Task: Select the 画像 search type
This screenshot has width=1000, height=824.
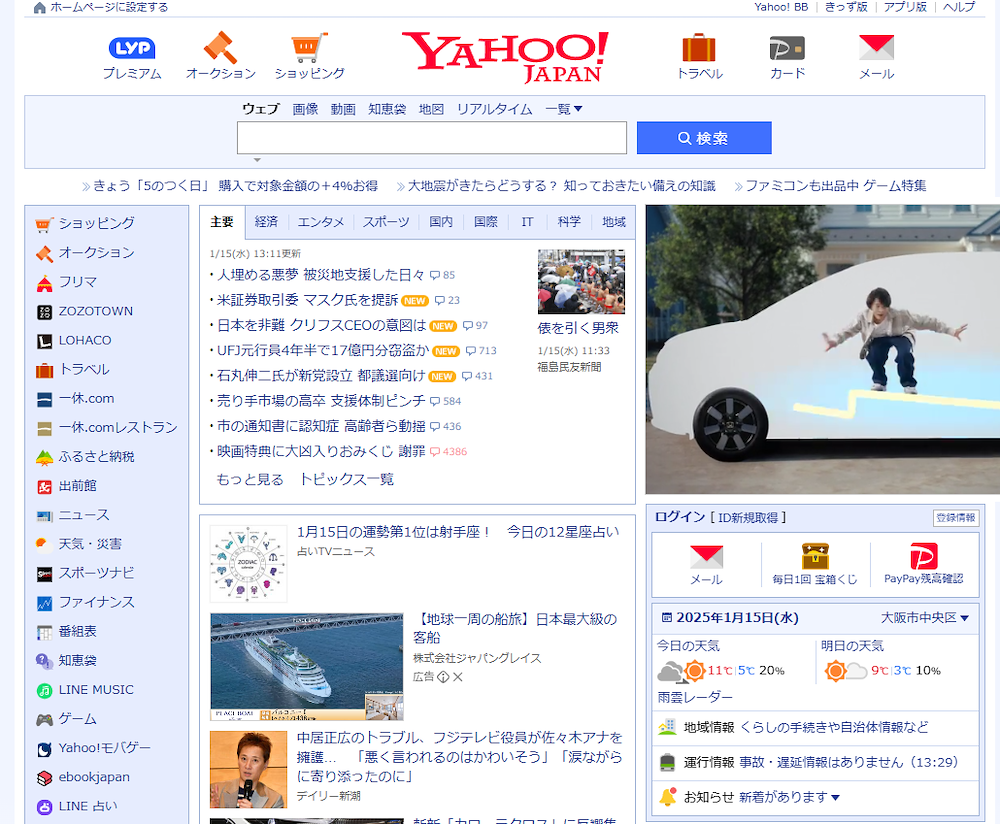Action: [x=305, y=109]
